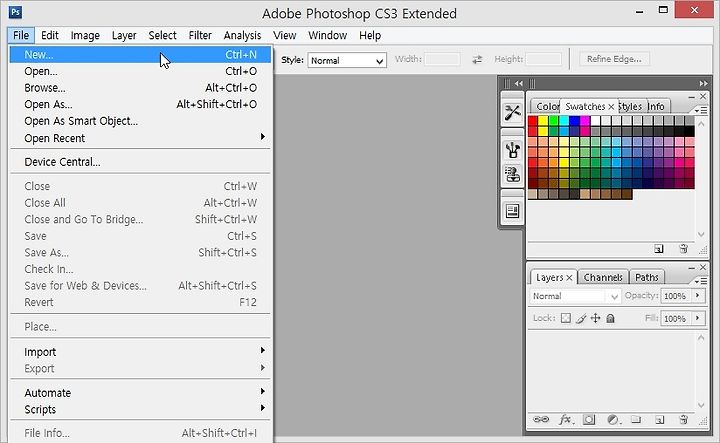Screen dimensions: 720x443
Task: Toggle lock image pixels brush icon
Action: (x=581, y=318)
